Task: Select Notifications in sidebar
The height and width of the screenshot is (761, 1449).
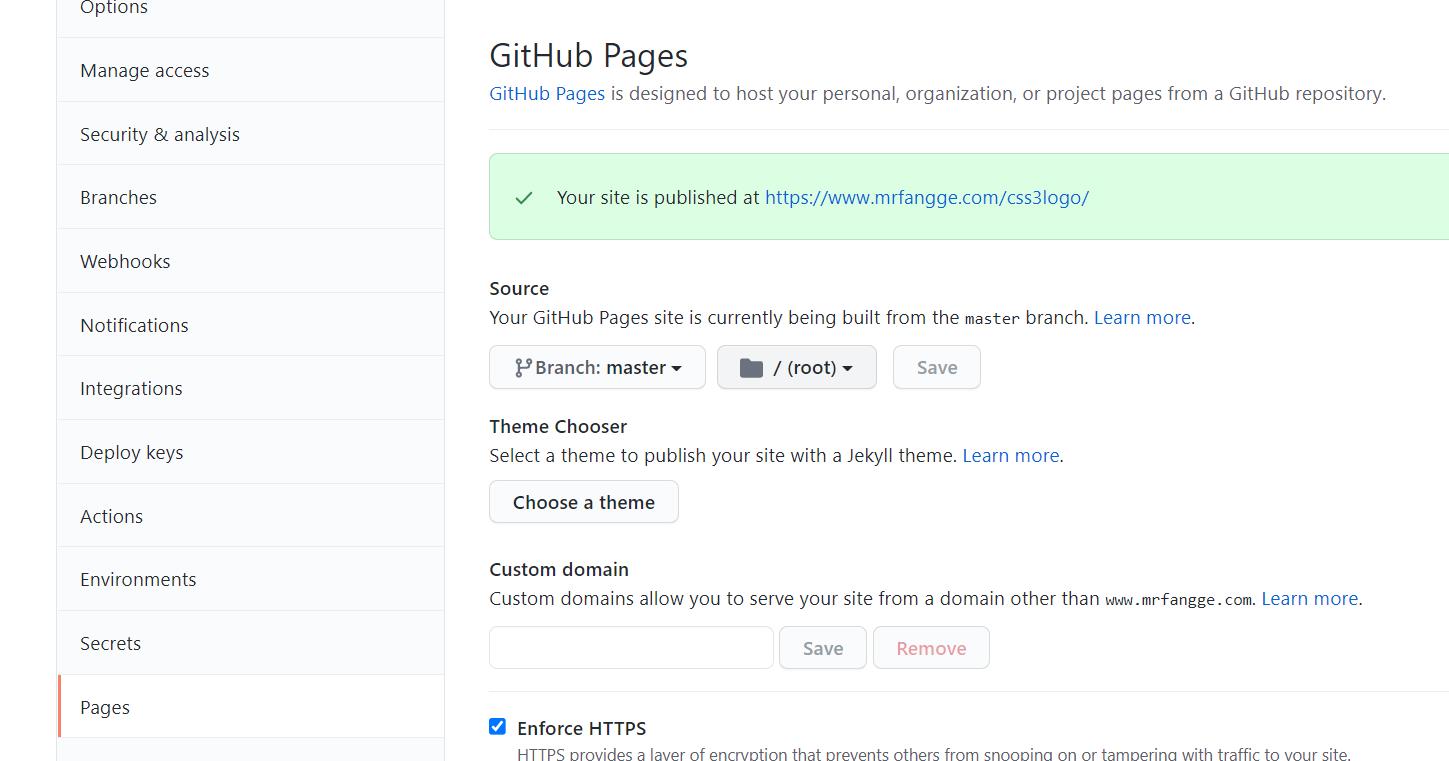Action: (x=251, y=325)
